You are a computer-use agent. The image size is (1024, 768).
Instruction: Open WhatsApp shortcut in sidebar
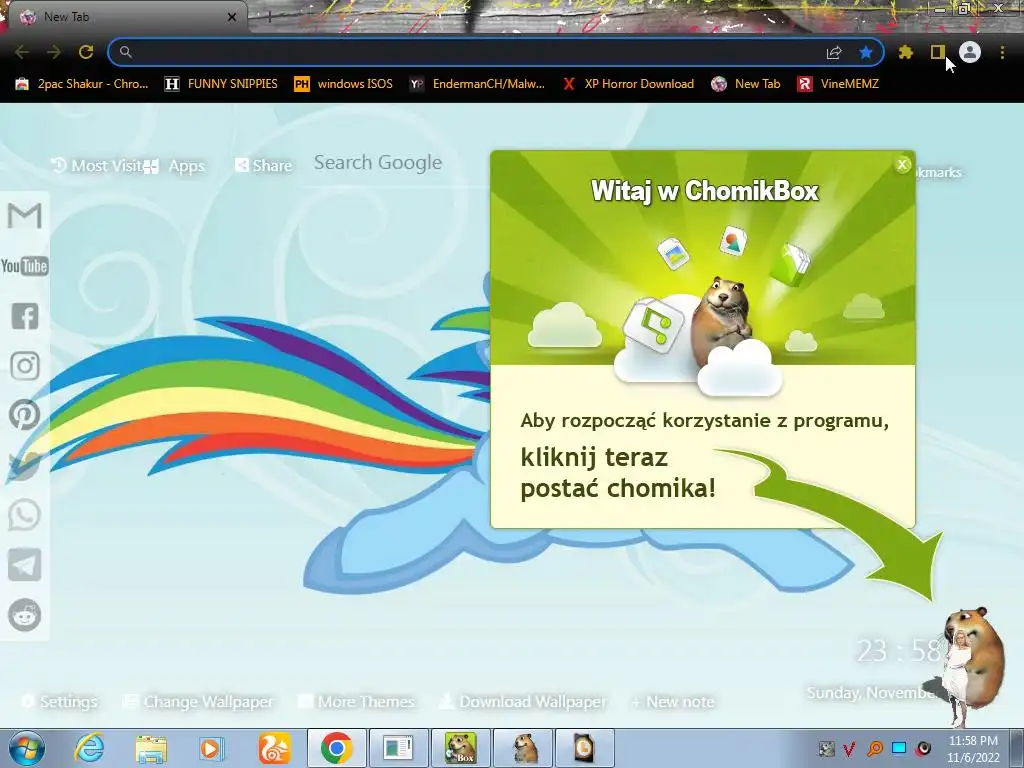[25, 515]
